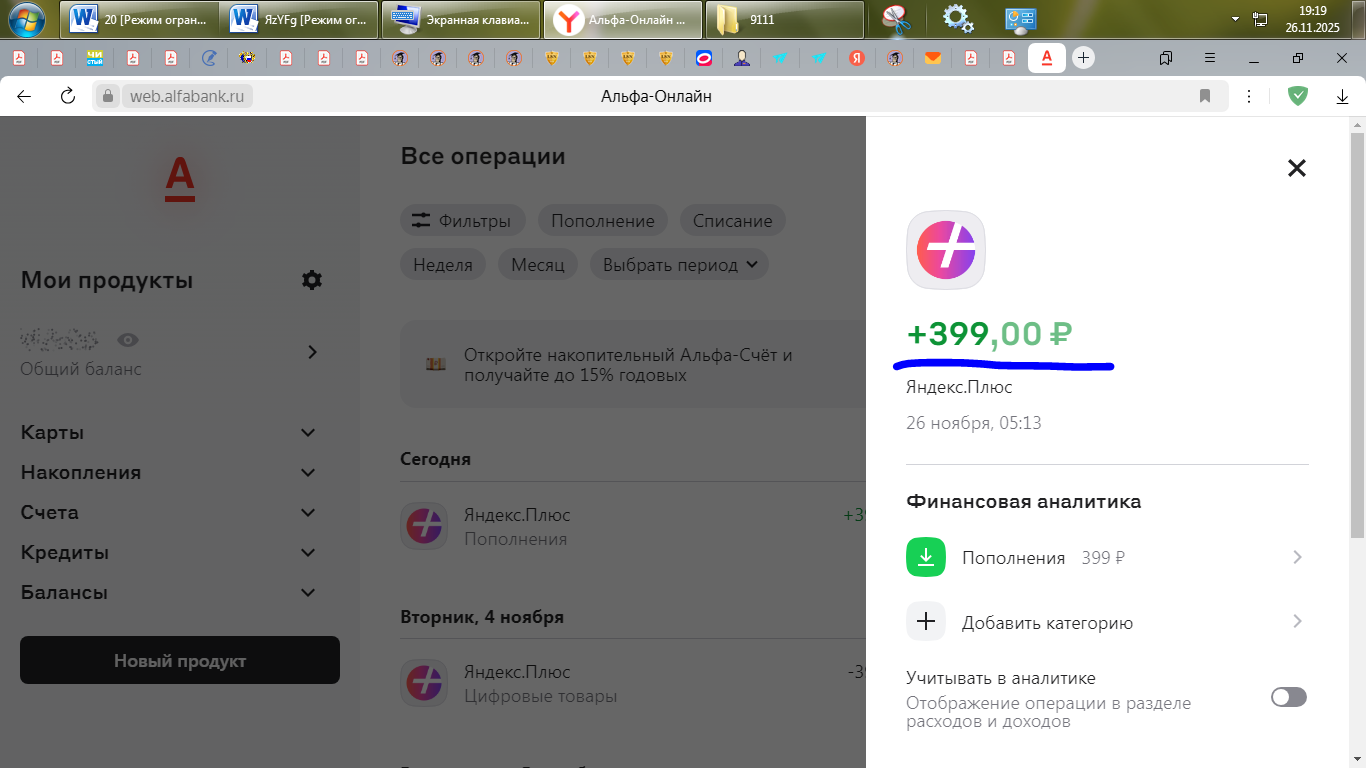Open the browser downloads arrow icon
This screenshot has height=768, width=1366.
click(1342, 96)
